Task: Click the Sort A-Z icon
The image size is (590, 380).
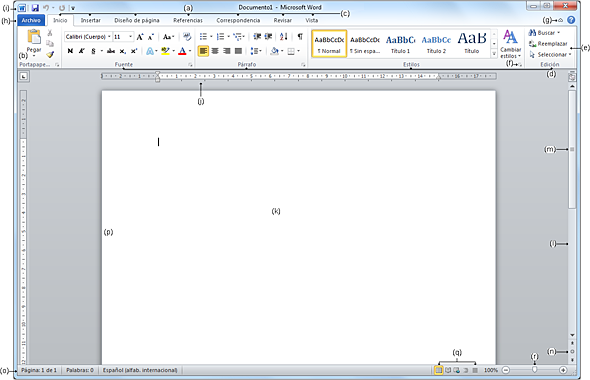Action: tap(284, 36)
